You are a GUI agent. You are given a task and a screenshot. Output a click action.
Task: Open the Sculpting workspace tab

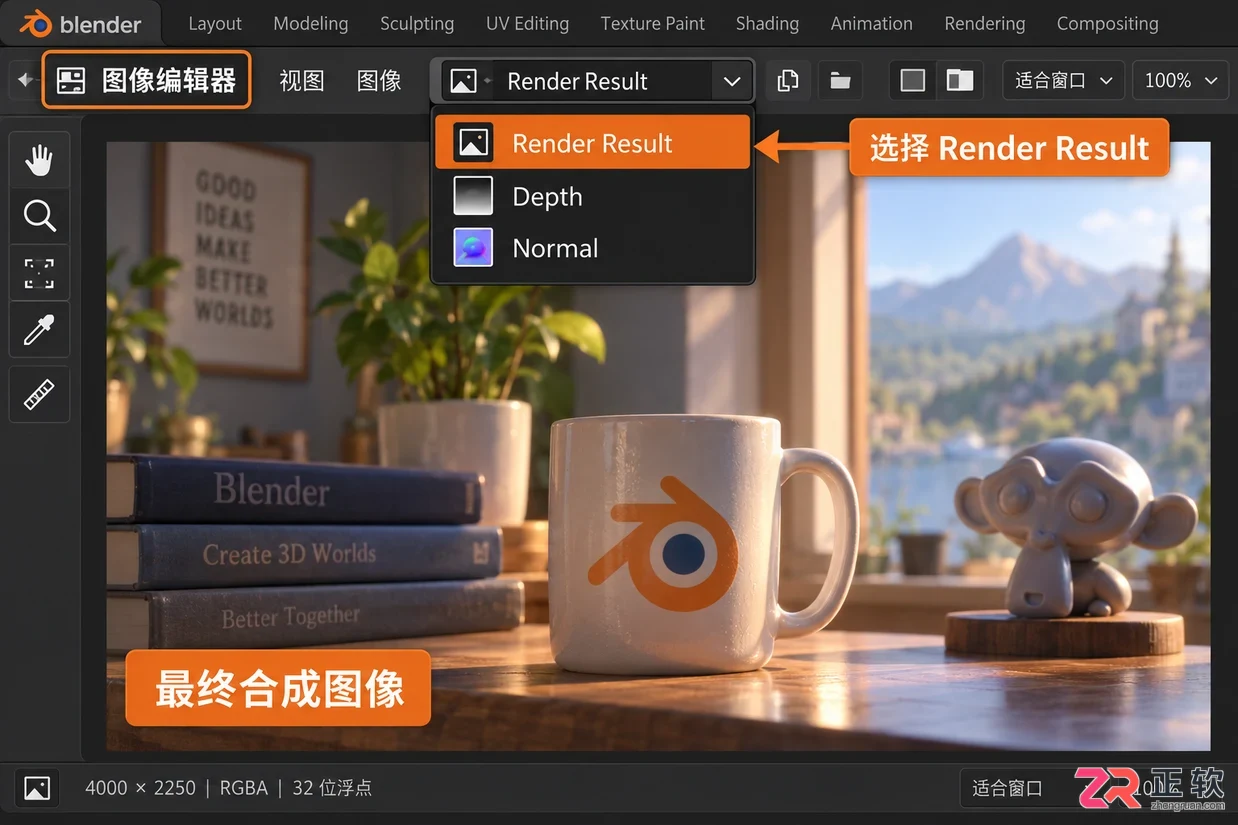(417, 23)
